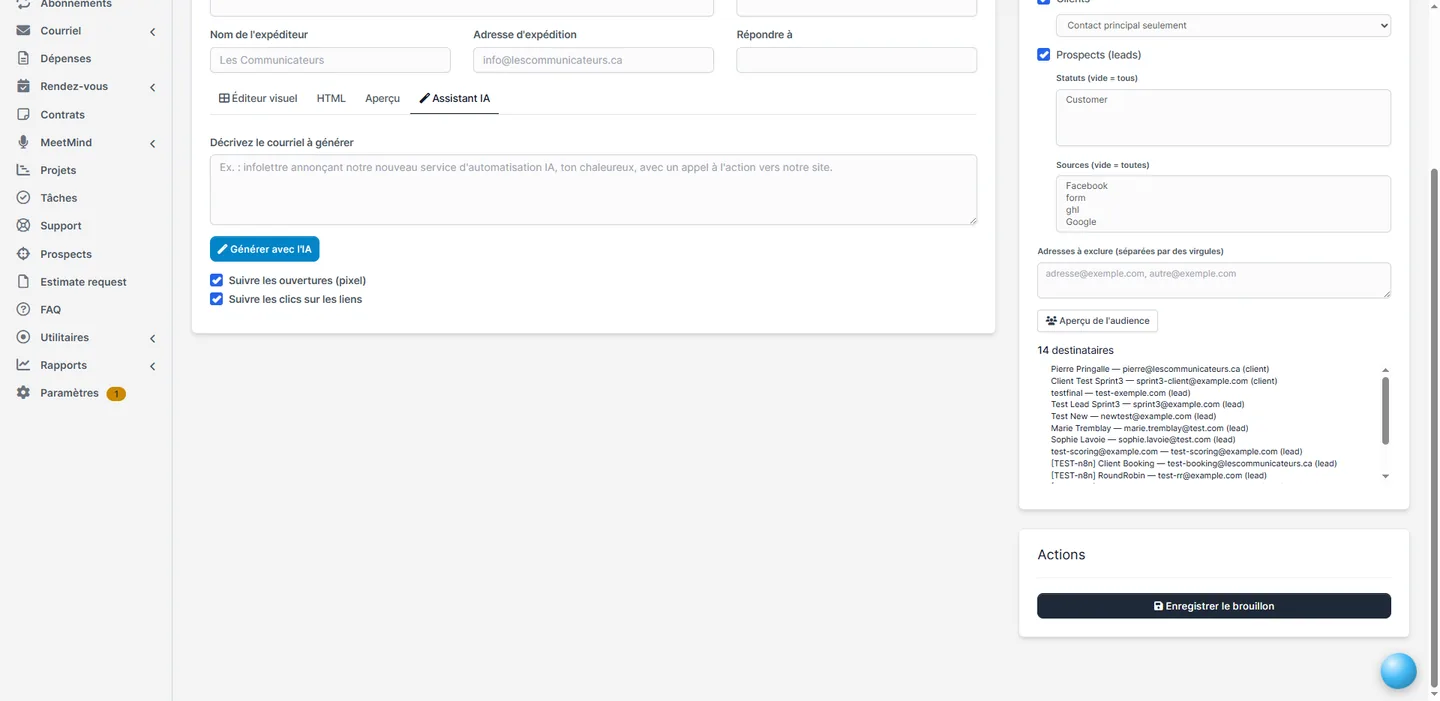Click the Paramètres gear icon
Screen dimensions: 1440x701
23,393
